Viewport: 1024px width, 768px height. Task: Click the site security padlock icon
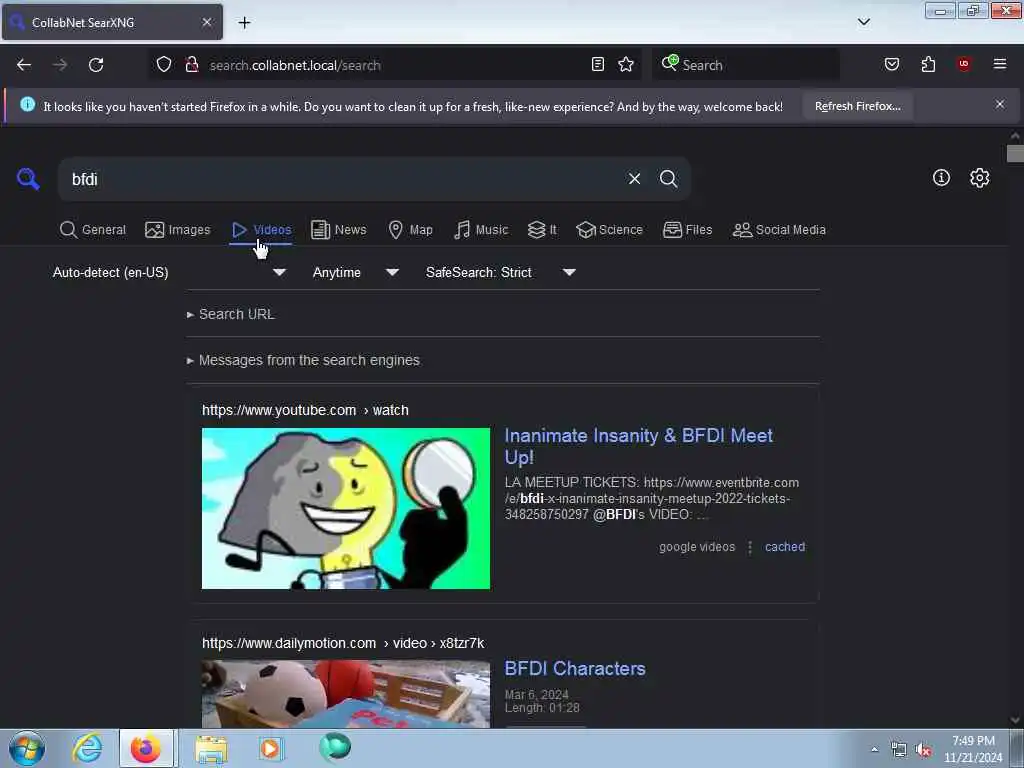(x=191, y=65)
